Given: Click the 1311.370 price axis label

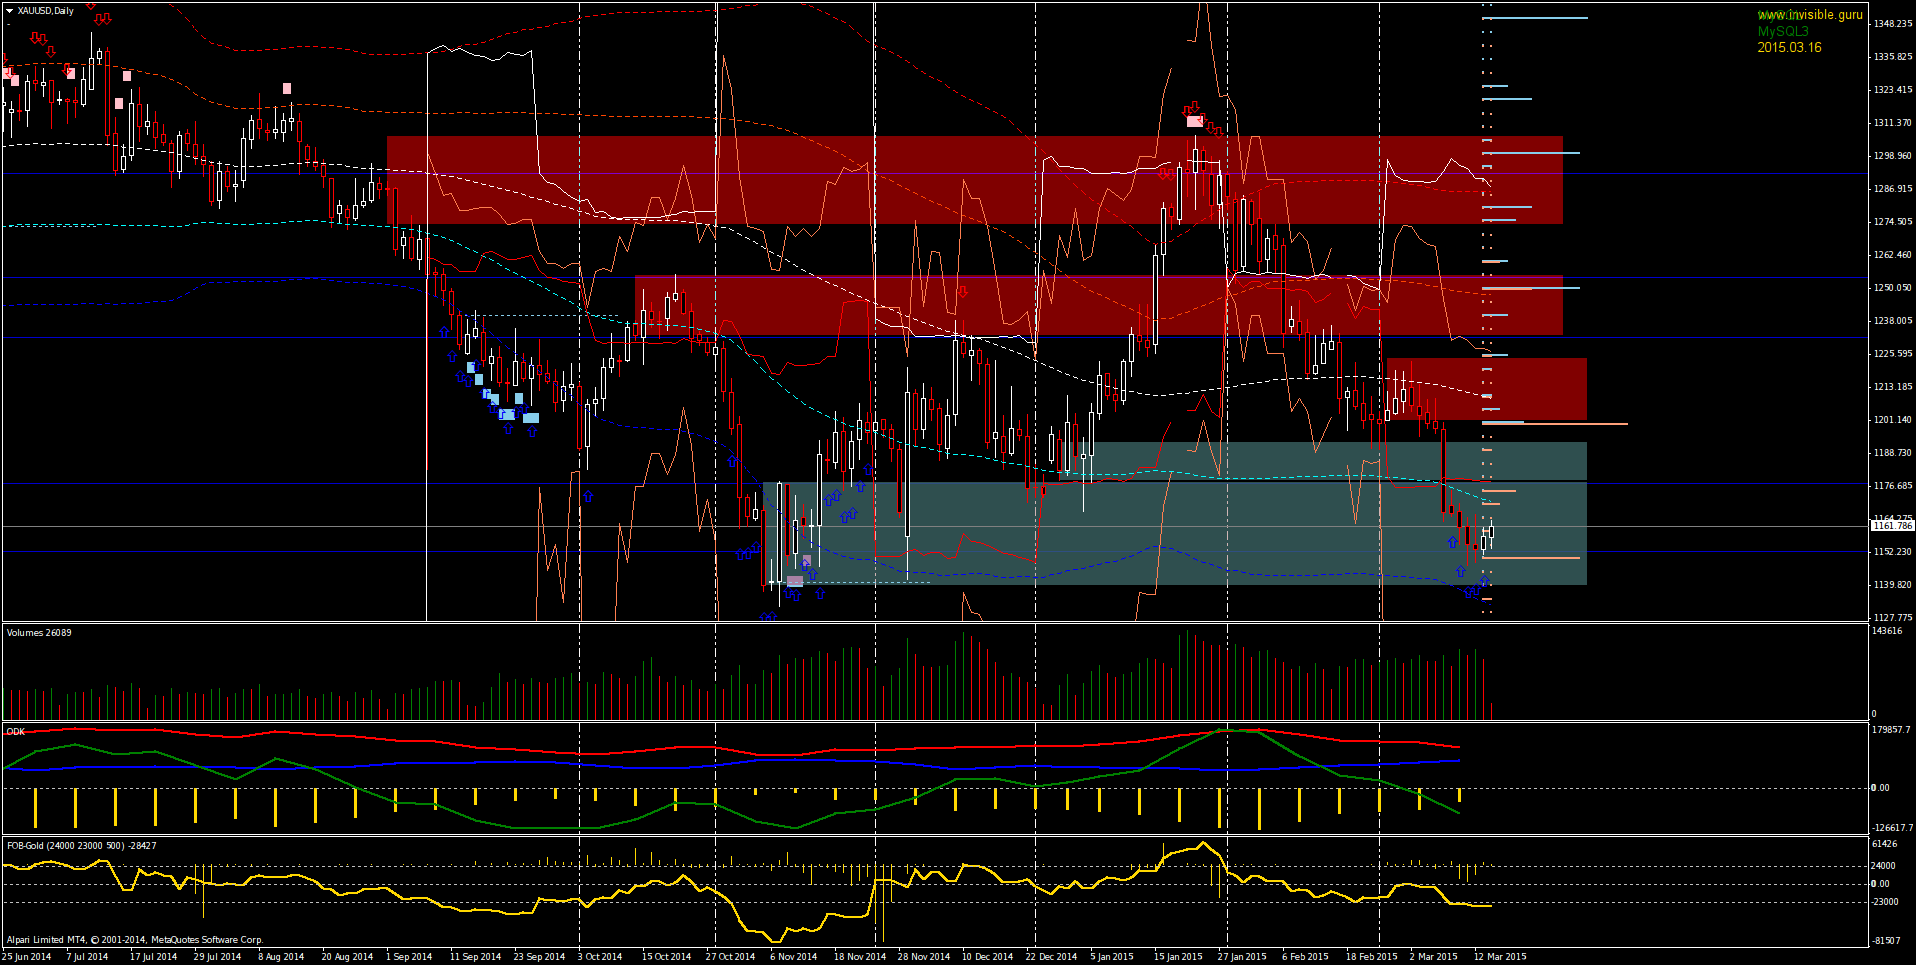Looking at the screenshot, I should coord(1892,122).
